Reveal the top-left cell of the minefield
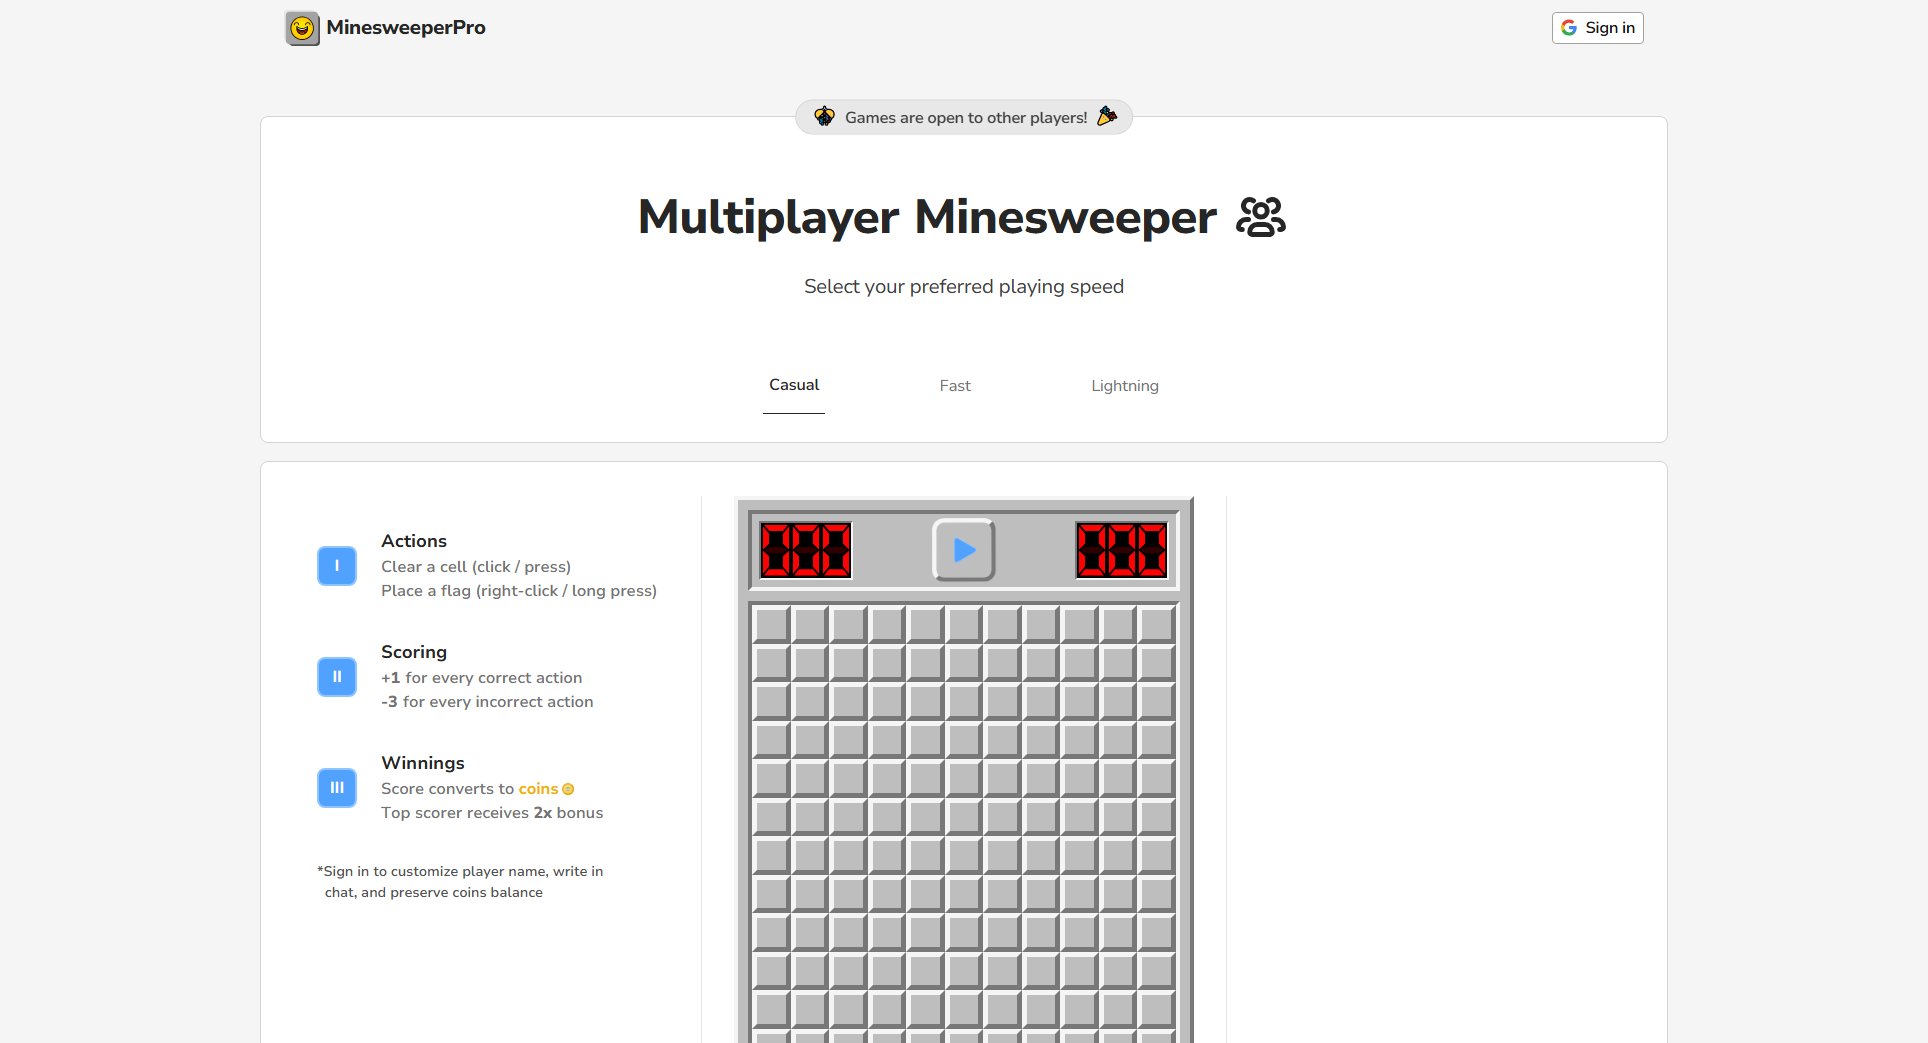Screen dimensions: 1928x1043 [x=772, y=625]
